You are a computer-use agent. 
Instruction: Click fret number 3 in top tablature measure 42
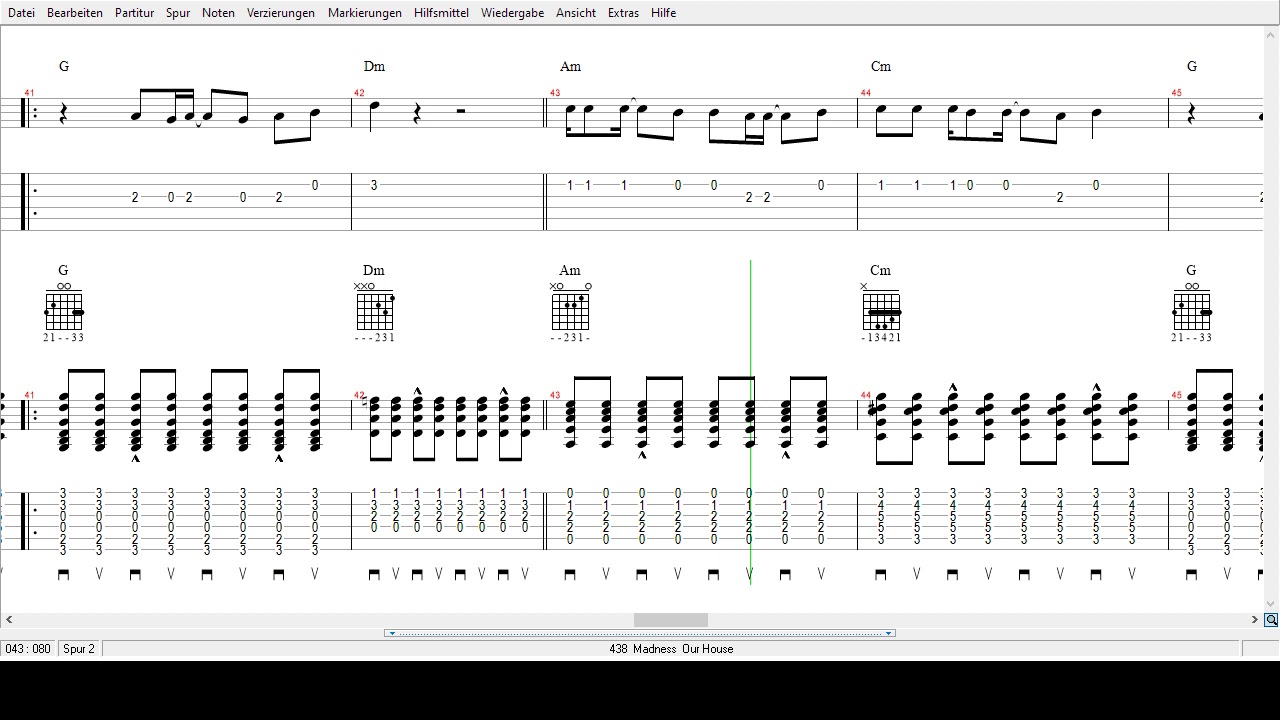tap(374, 185)
